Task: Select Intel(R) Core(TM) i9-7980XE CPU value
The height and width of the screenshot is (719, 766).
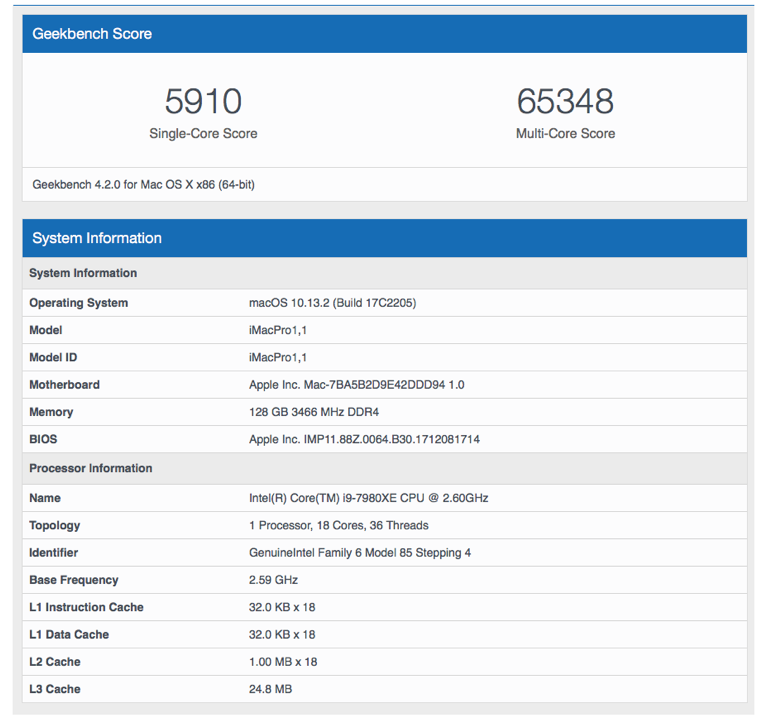Action: pyautogui.click(x=369, y=498)
